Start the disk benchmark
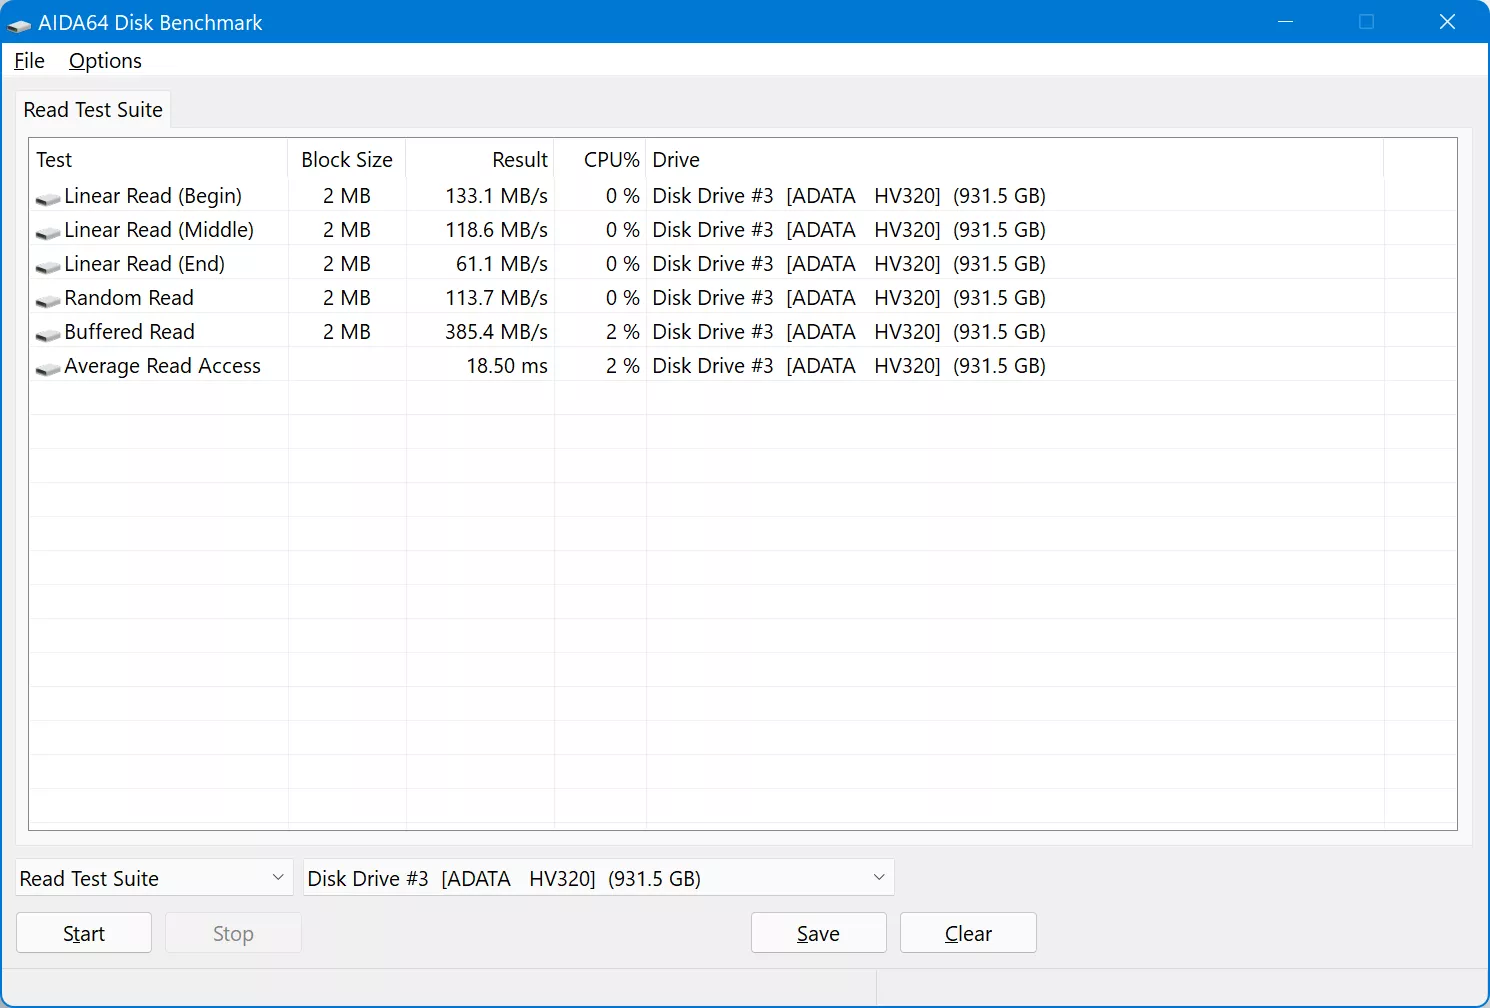 click(84, 933)
